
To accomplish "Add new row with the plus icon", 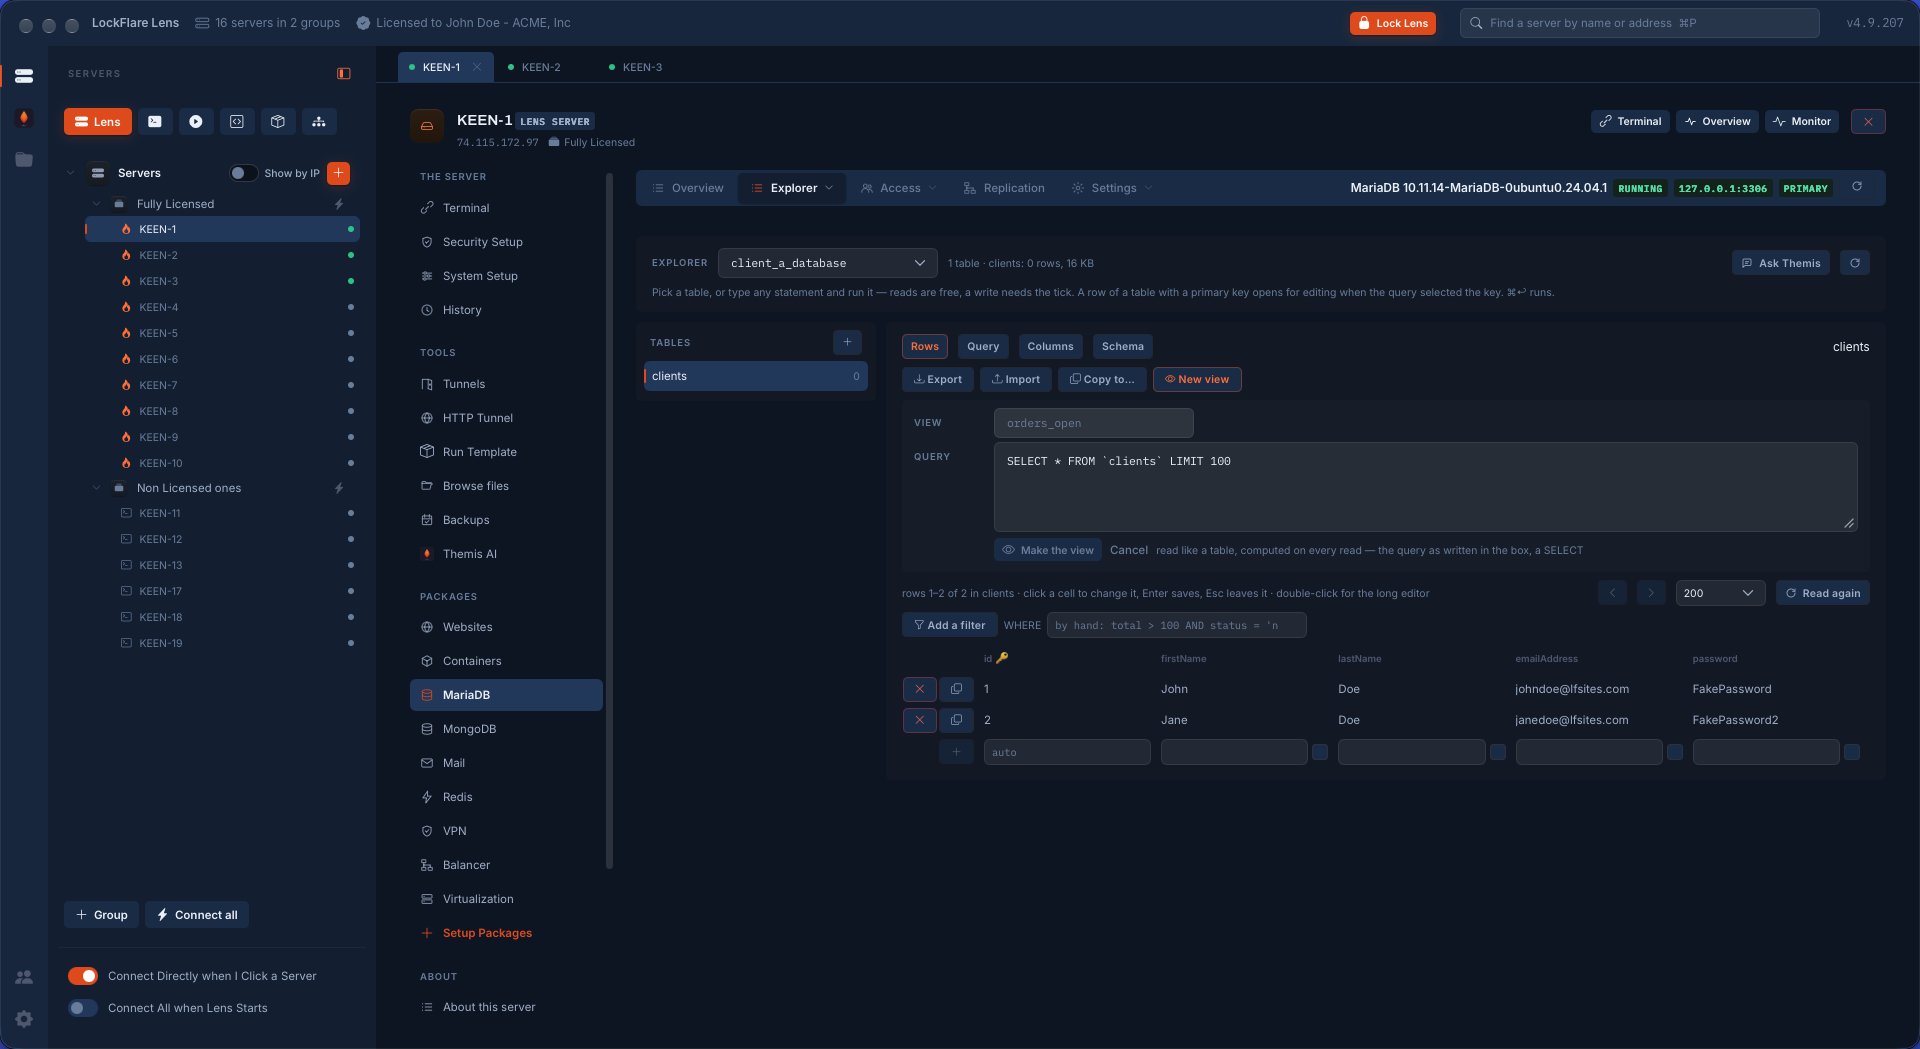I will (x=956, y=752).
